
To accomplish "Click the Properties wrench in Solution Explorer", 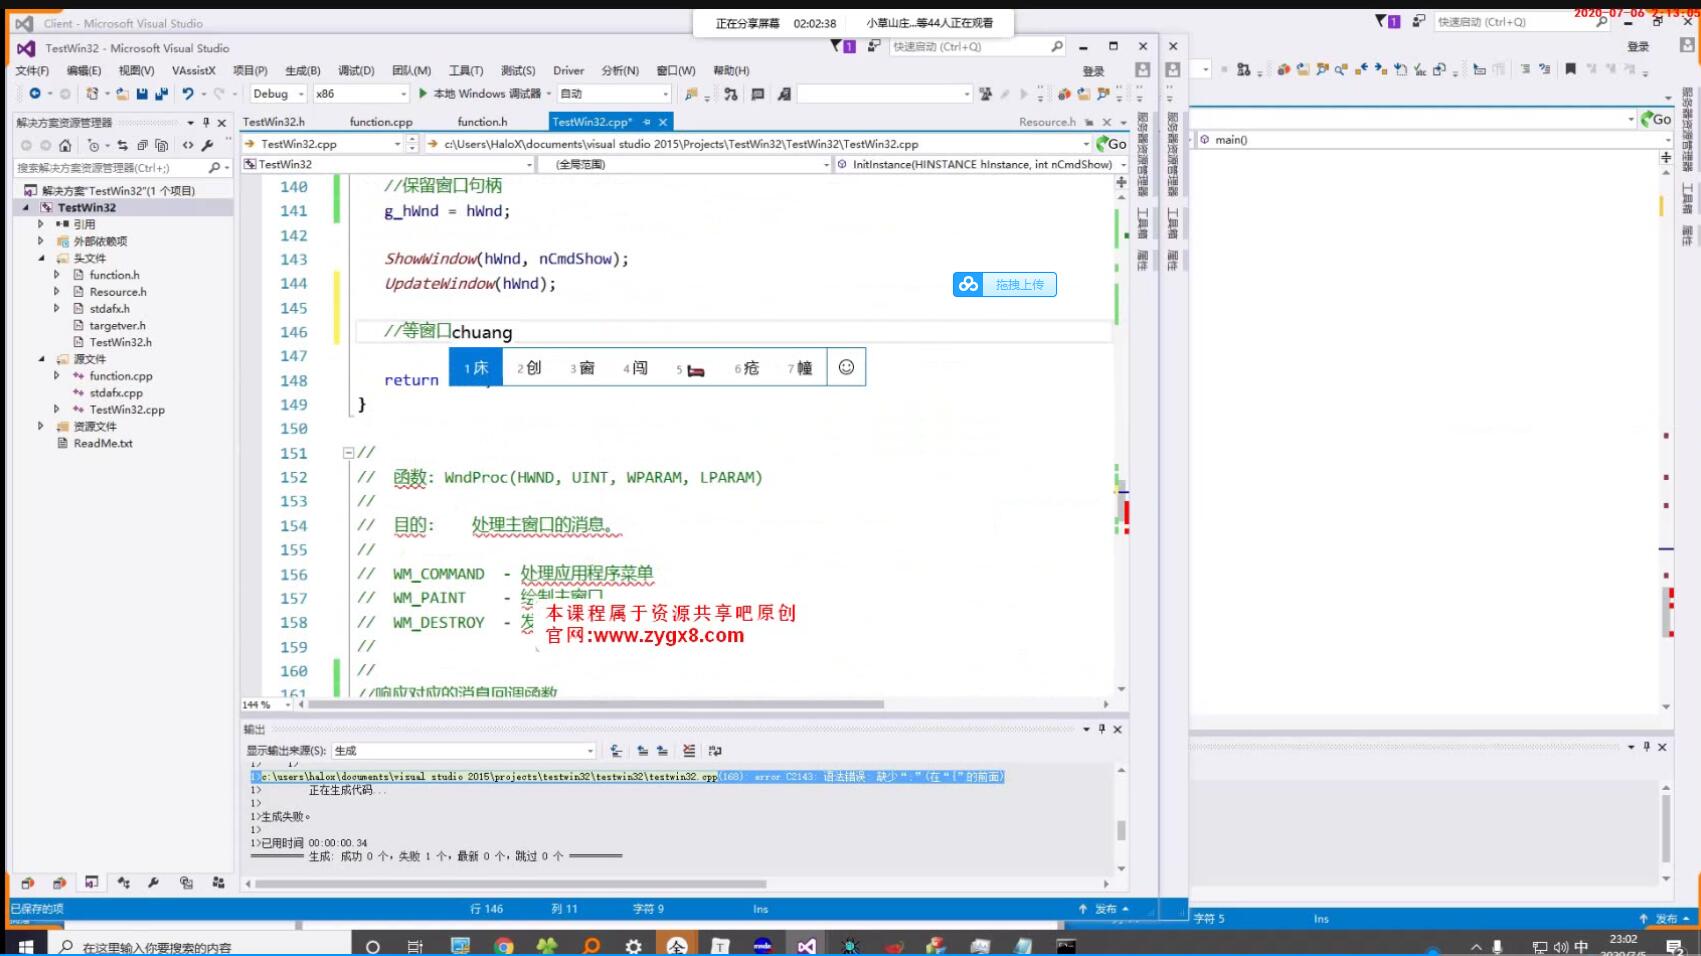I will [207, 145].
